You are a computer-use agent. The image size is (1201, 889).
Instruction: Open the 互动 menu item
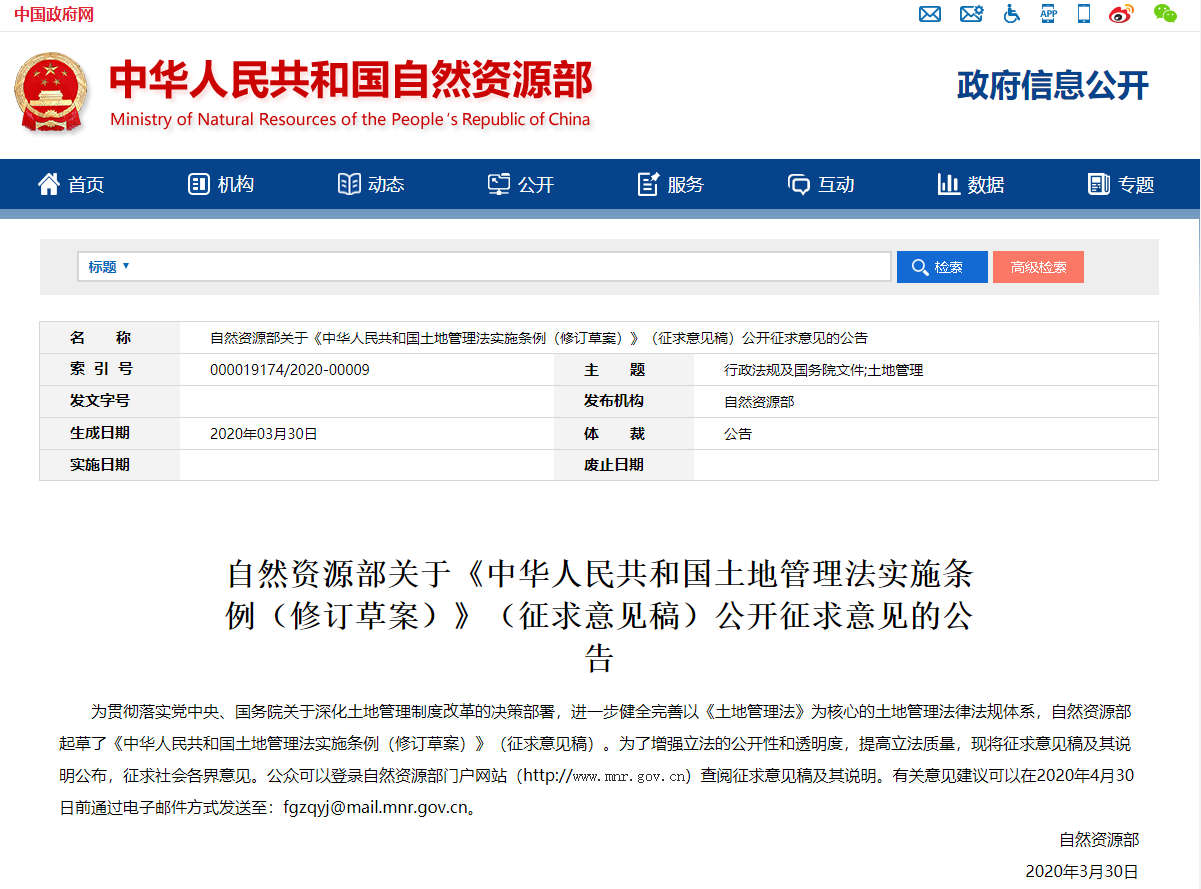coord(821,184)
